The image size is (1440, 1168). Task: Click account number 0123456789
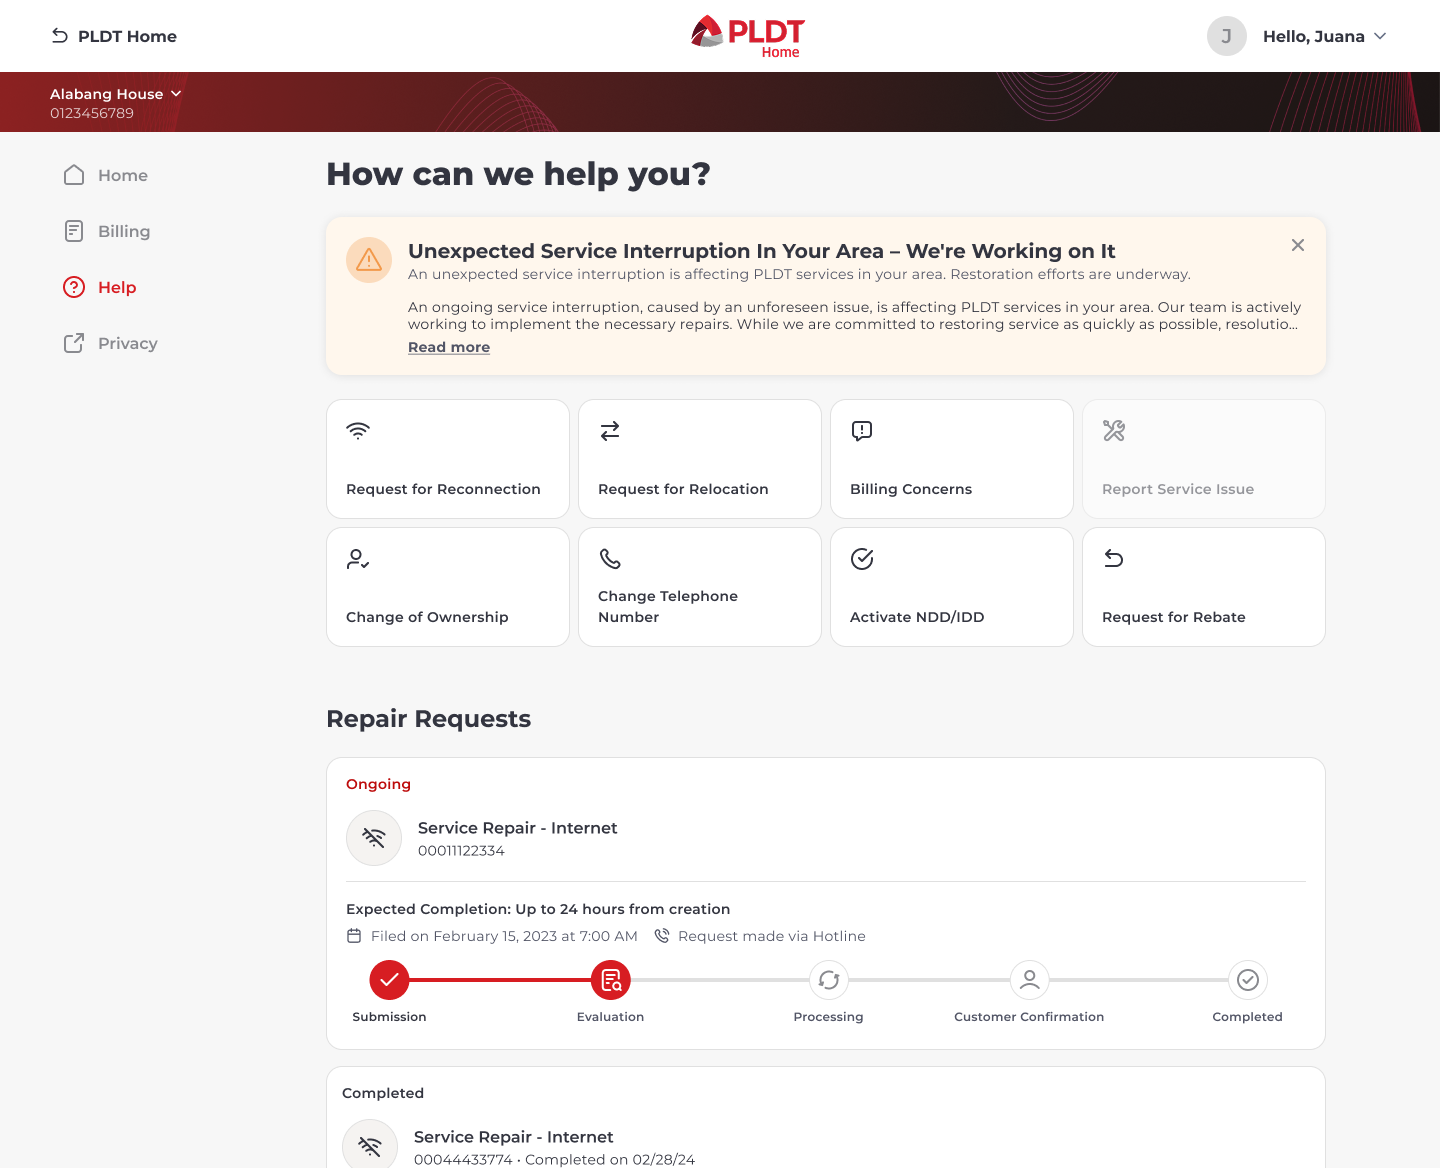coord(92,113)
